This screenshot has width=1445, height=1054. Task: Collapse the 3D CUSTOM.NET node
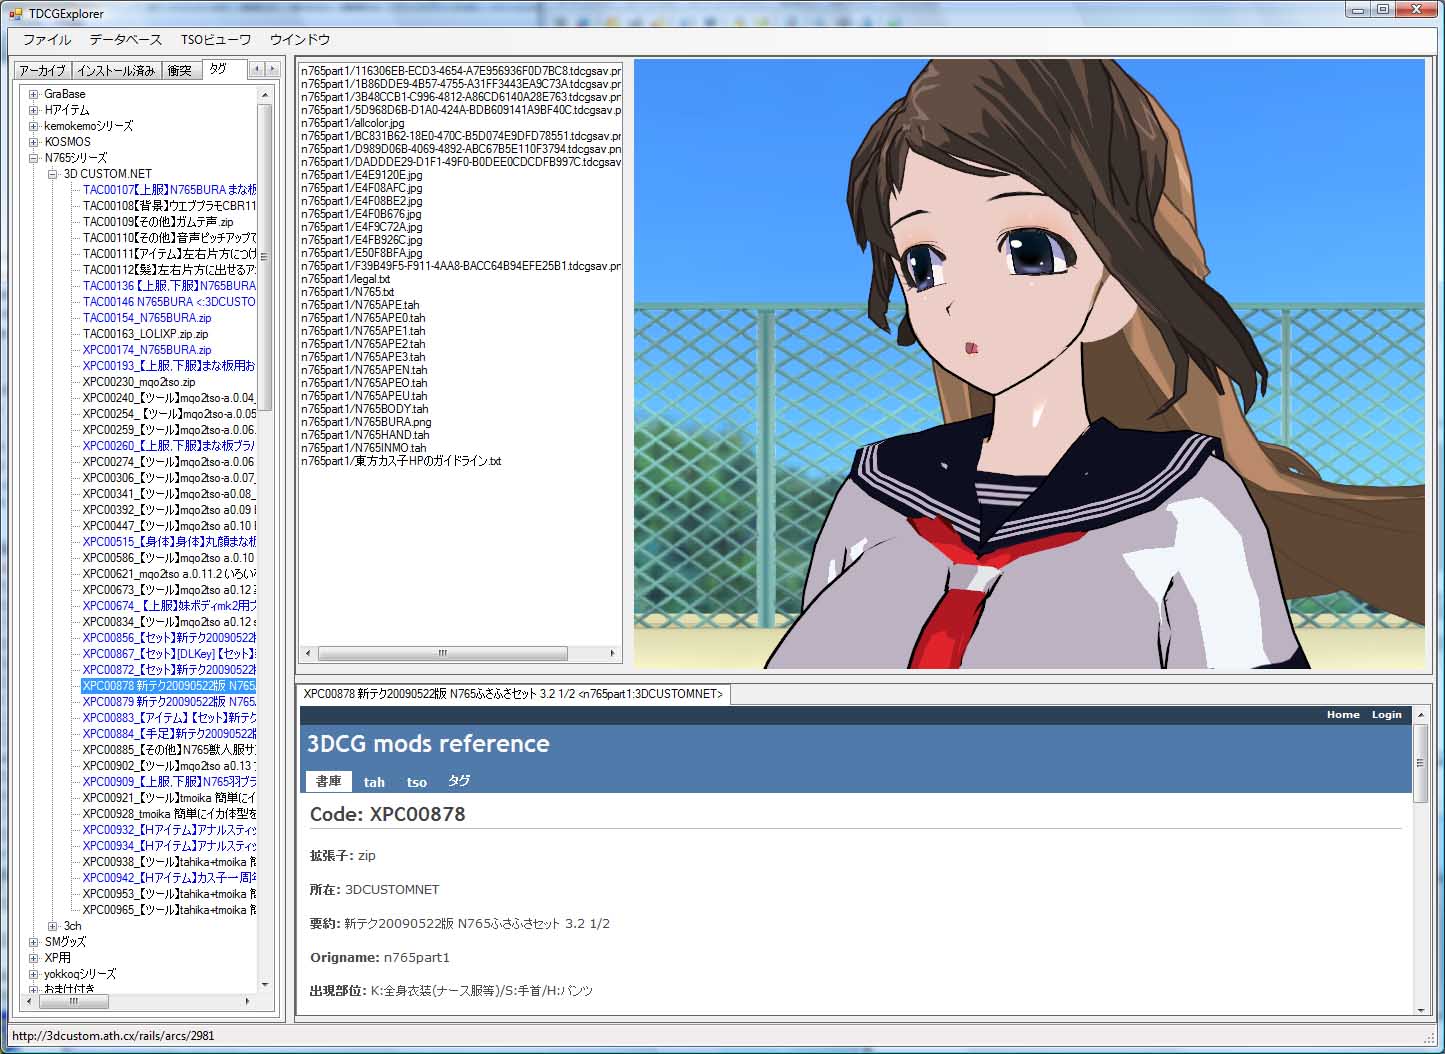tap(53, 174)
